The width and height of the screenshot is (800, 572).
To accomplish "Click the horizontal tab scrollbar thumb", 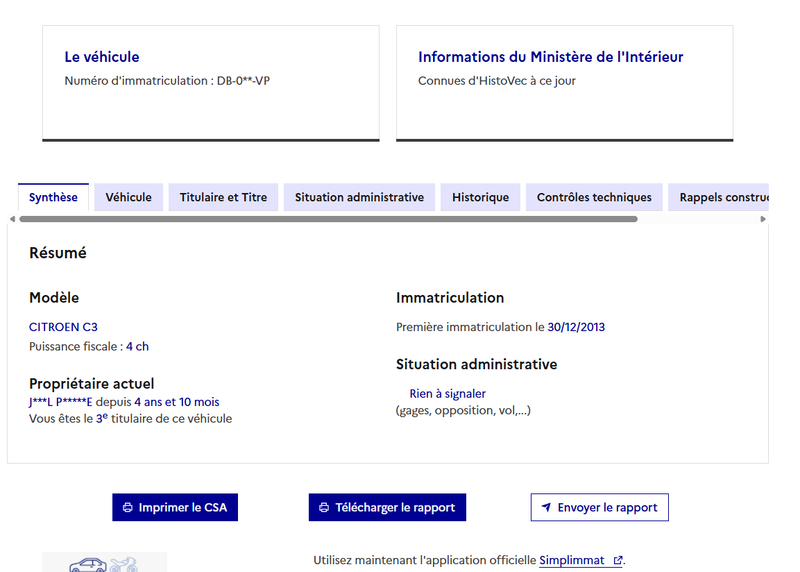I will (x=329, y=219).
